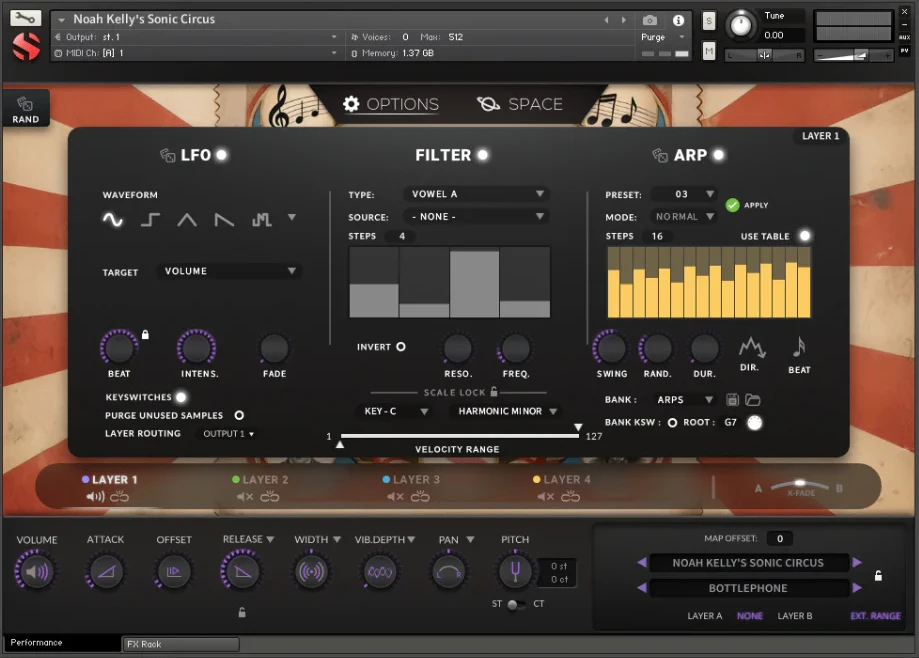Enable BANK KSW option
This screenshot has height=658, width=919.
(x=672, y=422)
